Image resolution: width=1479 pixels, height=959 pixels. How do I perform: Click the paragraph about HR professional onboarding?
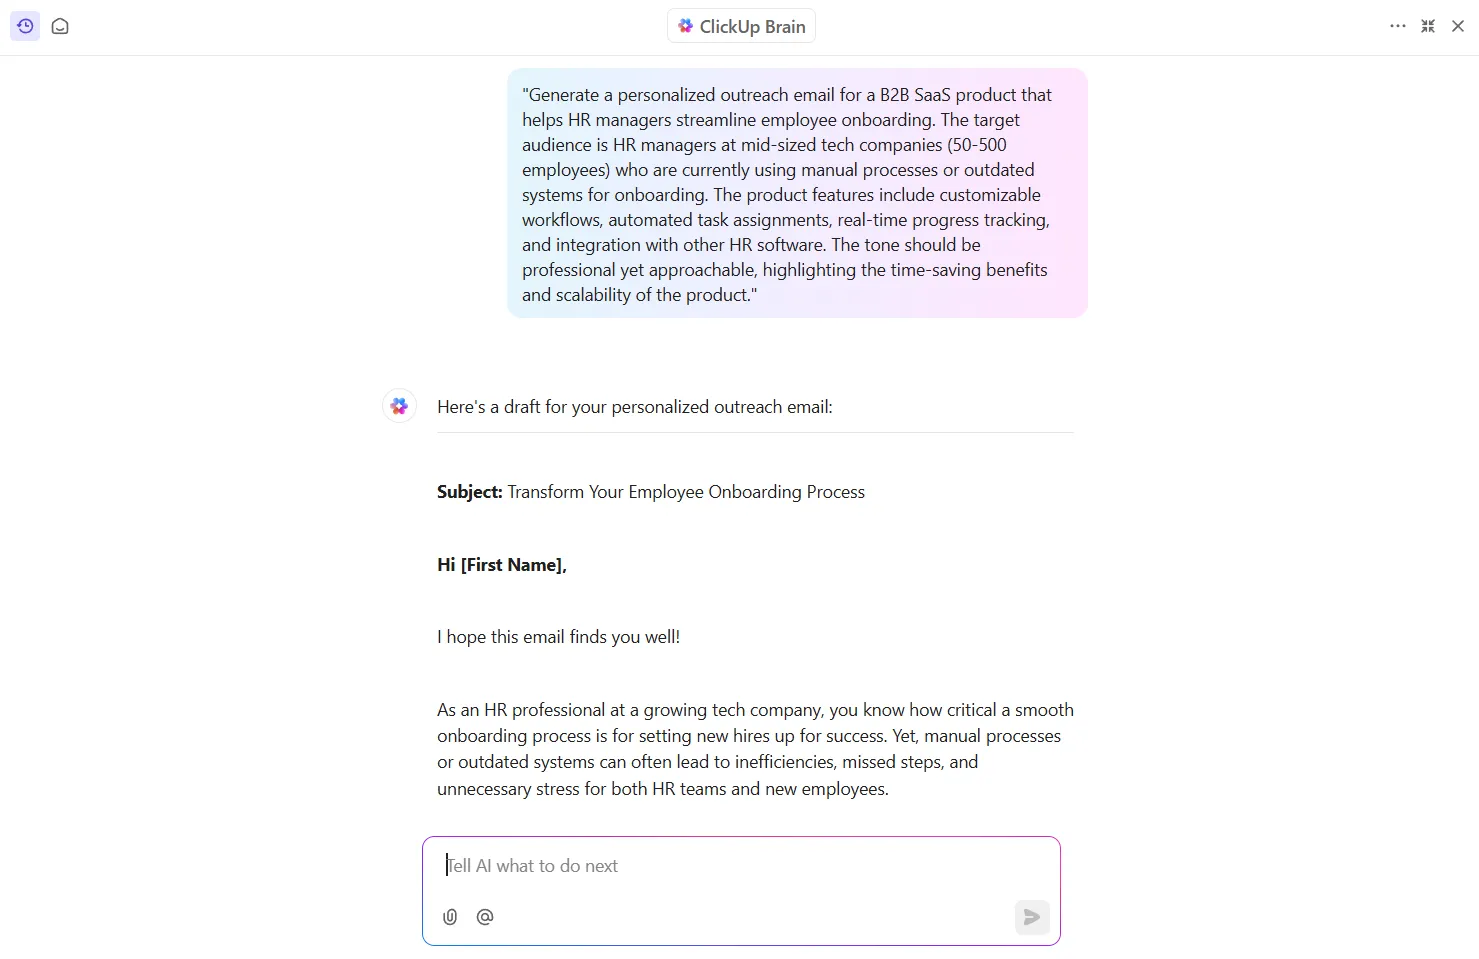point(755,749)
